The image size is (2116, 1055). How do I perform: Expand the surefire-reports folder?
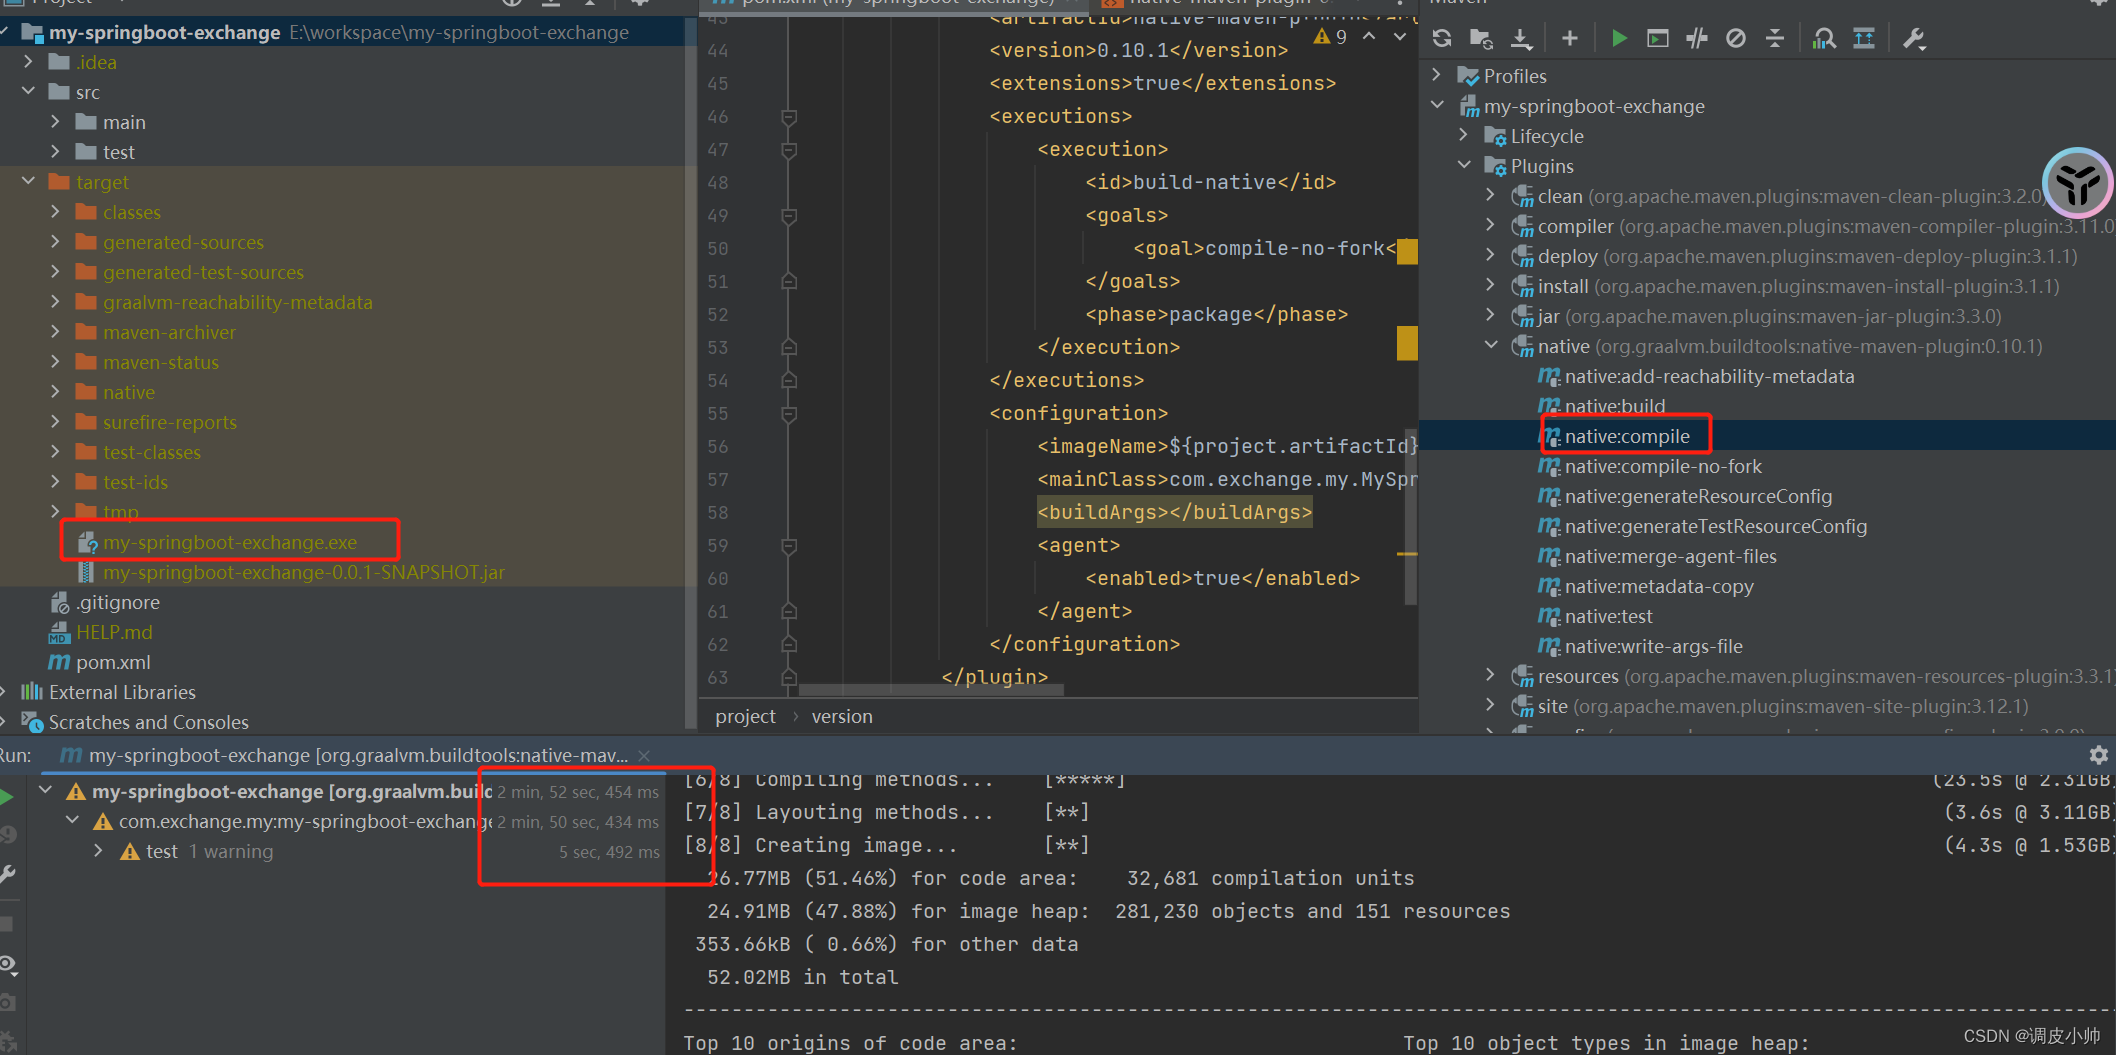click(57, 421)
